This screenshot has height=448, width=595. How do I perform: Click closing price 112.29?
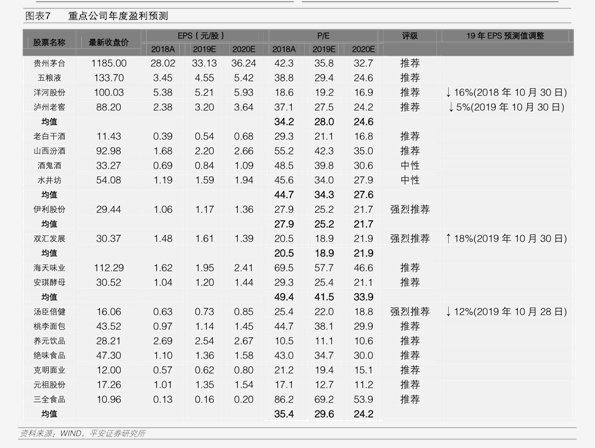click(x=109, y=268)
